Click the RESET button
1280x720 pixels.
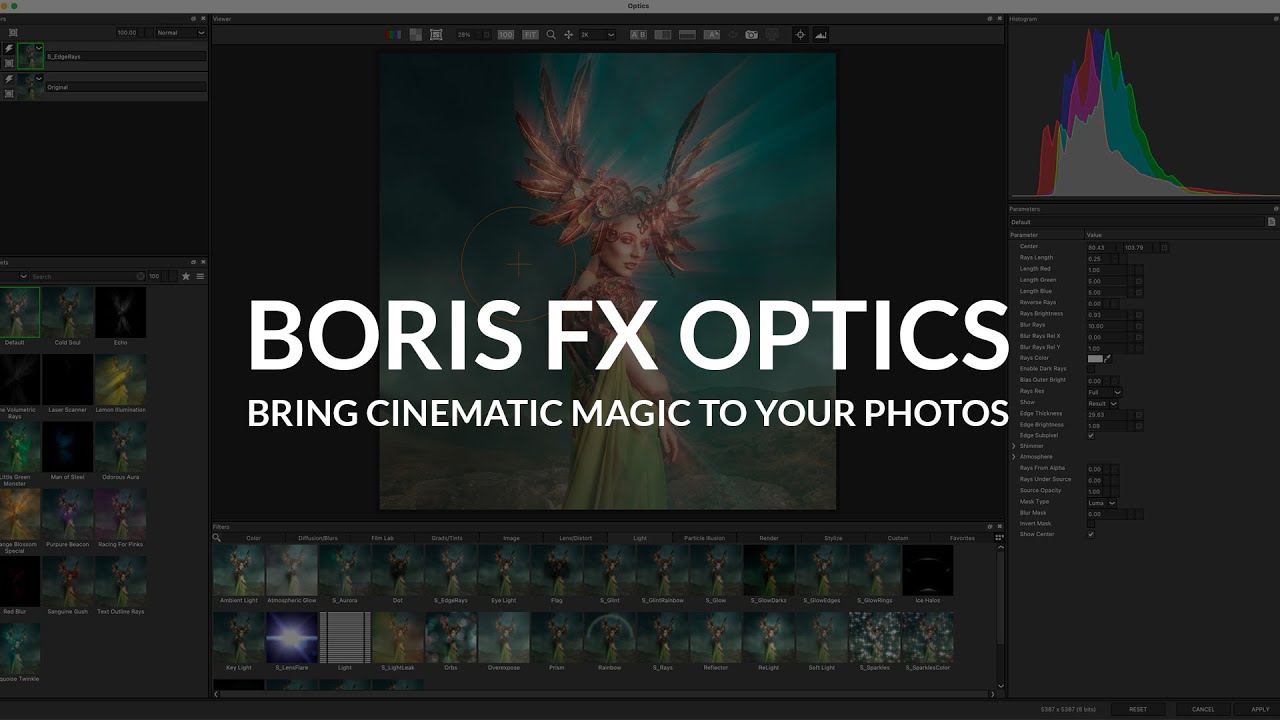(x=1138, y=709)
